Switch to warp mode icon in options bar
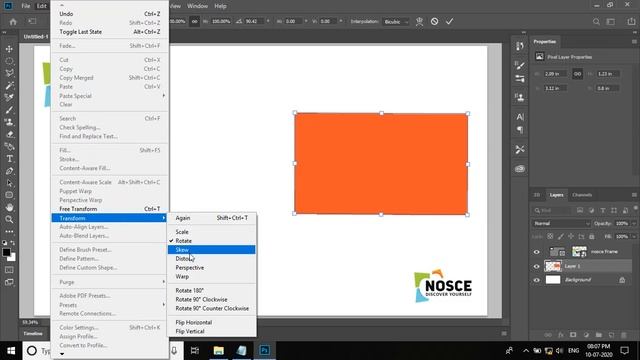The height and width of the screenshot is (360, 640). point(419,21)
